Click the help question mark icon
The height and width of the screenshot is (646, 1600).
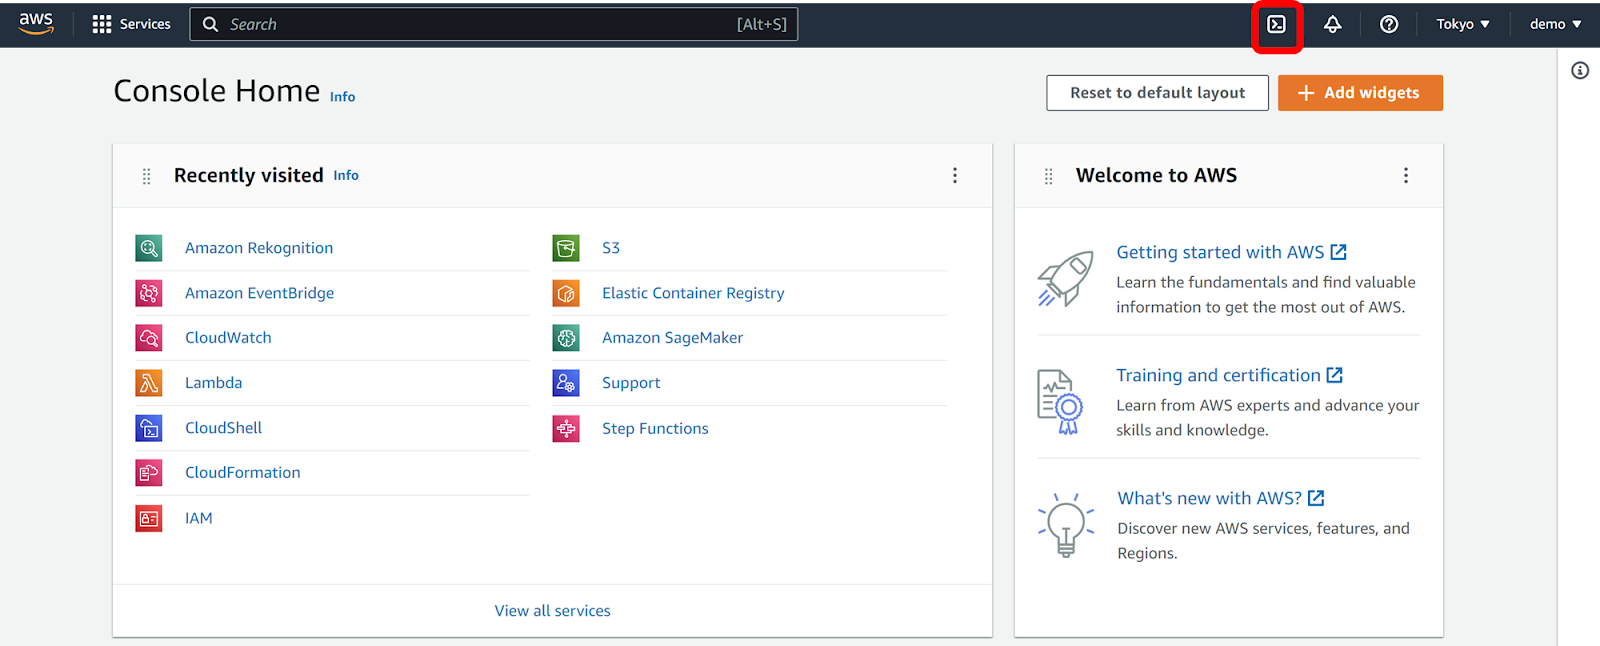pos(1389,24)
